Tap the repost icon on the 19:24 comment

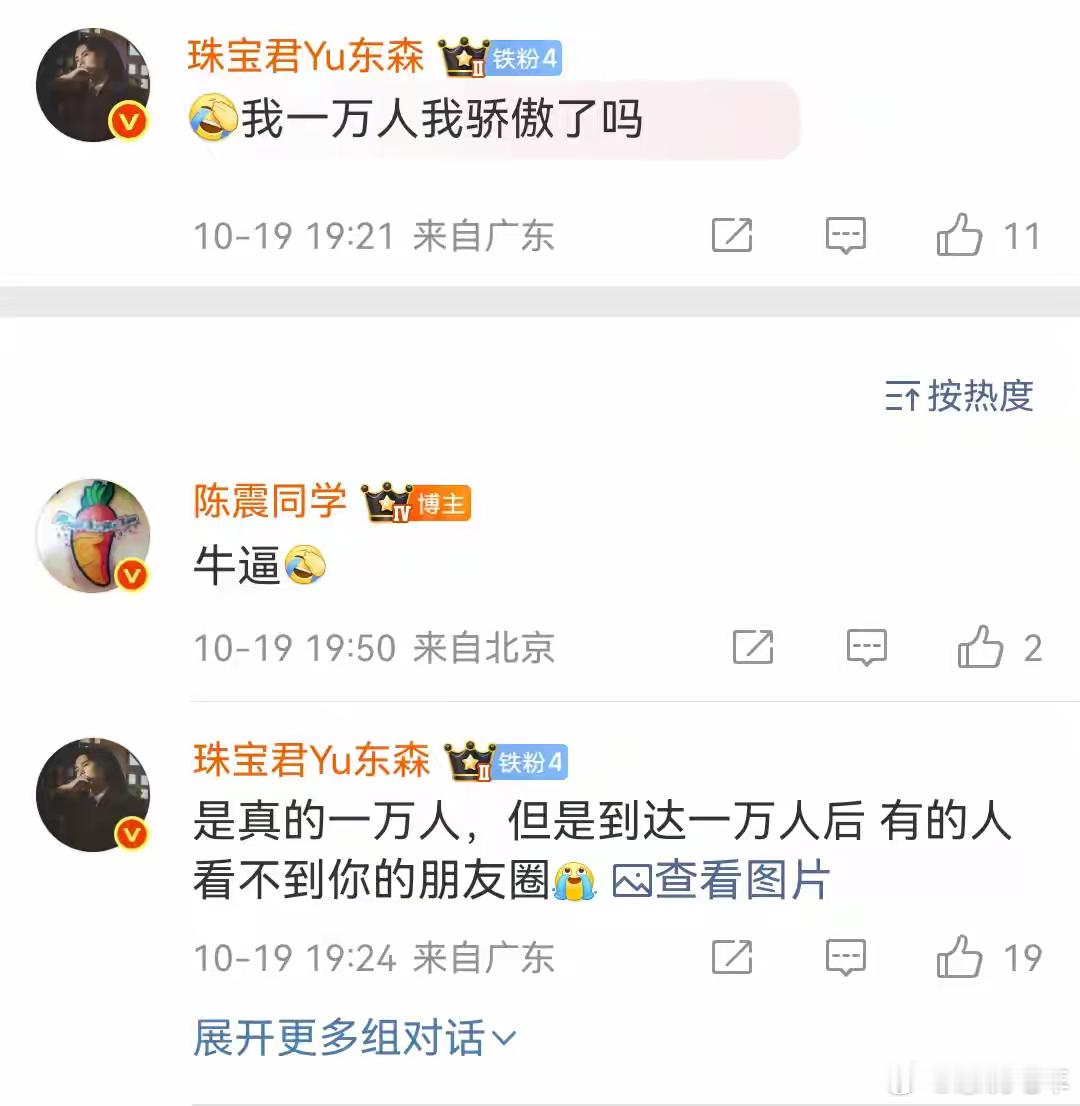pos(732,957)
